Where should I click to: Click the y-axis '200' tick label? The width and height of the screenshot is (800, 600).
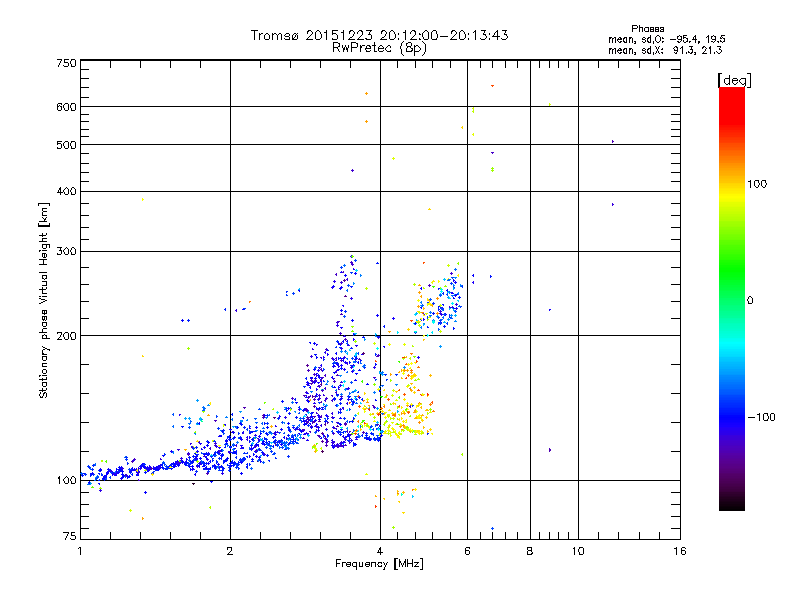pyautogui.click(x=66, y=336)
